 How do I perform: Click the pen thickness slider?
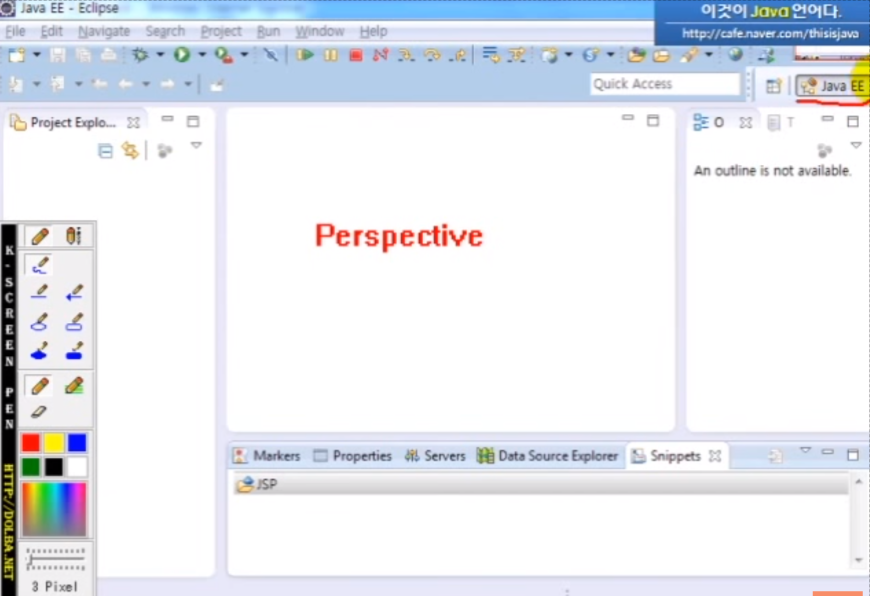(55, 559)
